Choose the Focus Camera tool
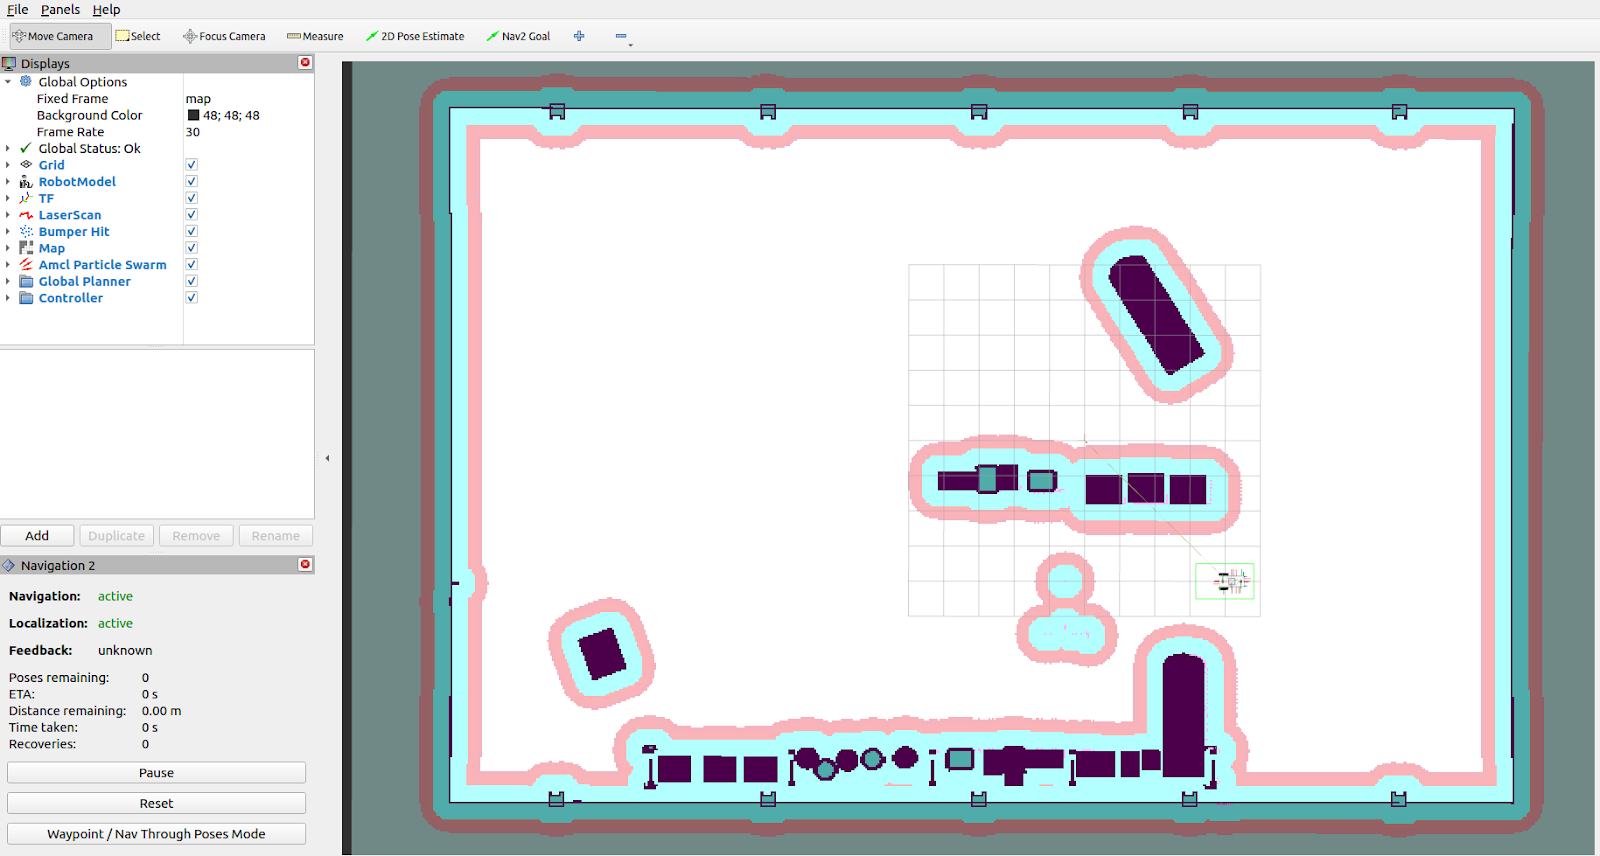 tap(224, 36)
